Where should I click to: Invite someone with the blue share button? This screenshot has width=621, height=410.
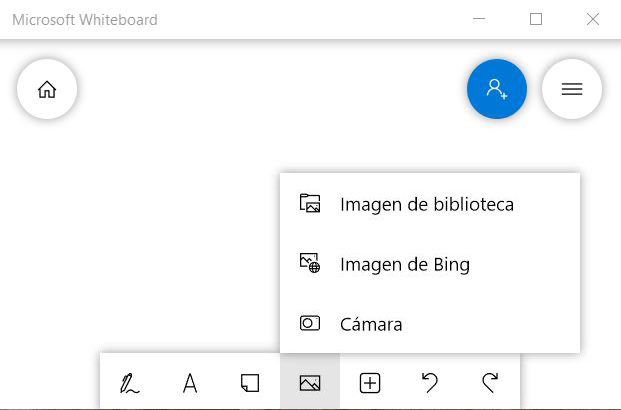(497, 89)
